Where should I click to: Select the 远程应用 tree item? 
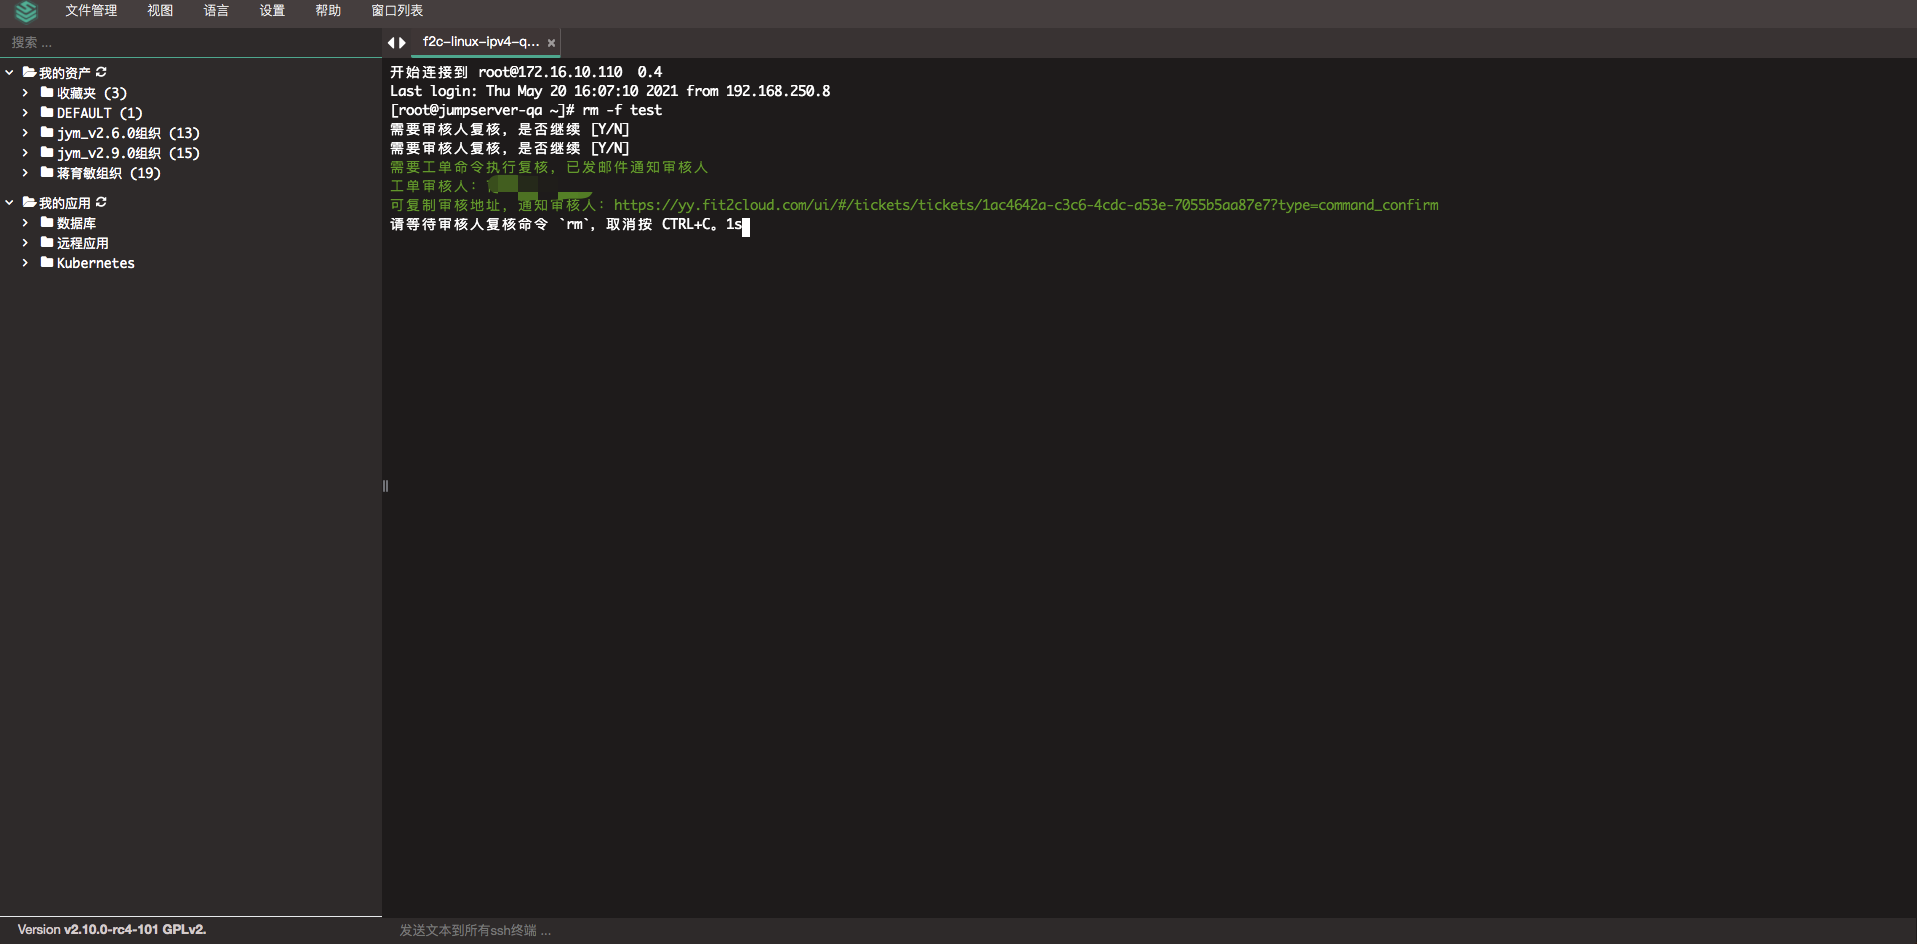[82, 243]
